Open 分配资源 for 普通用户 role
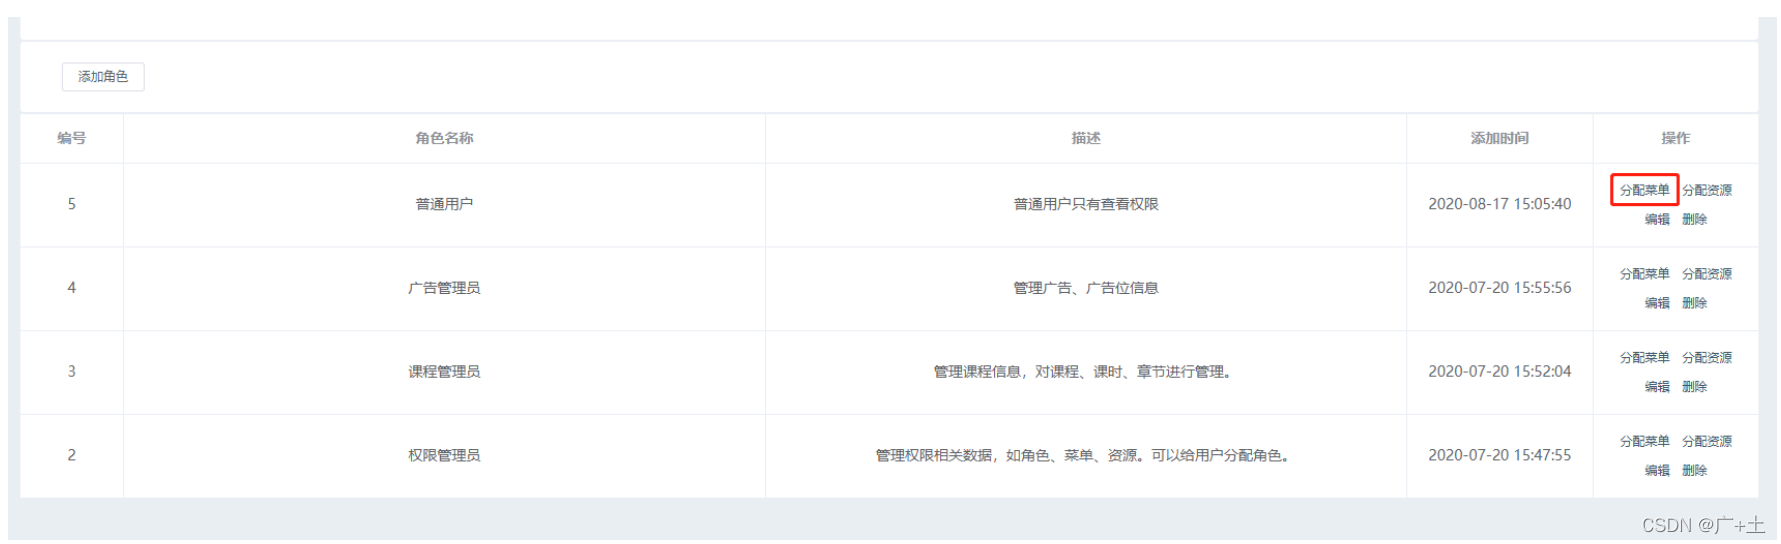The height and width of the screenshot is (544, 1781). pyautogui.click(x=1707, y=190)
